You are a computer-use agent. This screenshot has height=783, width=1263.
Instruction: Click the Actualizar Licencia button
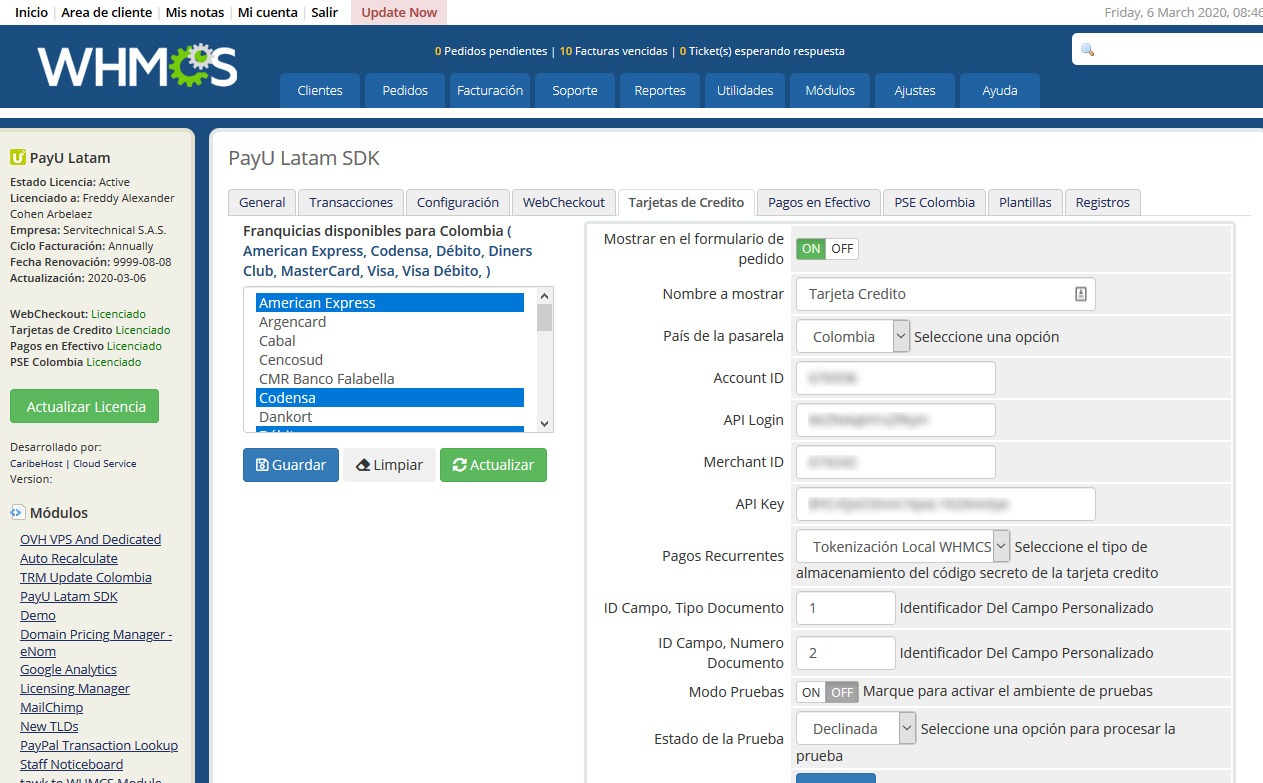pos(85,406)
